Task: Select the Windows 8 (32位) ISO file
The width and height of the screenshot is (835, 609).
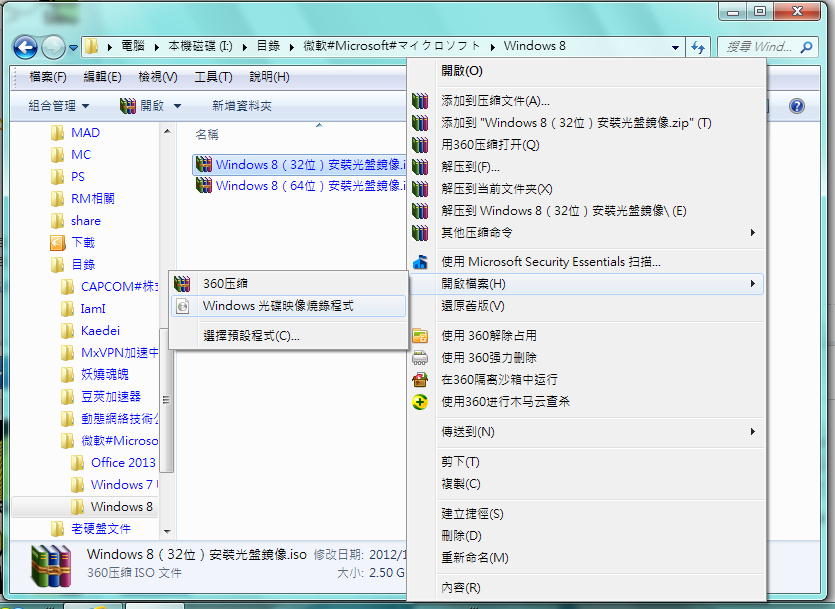Action: [300, 164]
